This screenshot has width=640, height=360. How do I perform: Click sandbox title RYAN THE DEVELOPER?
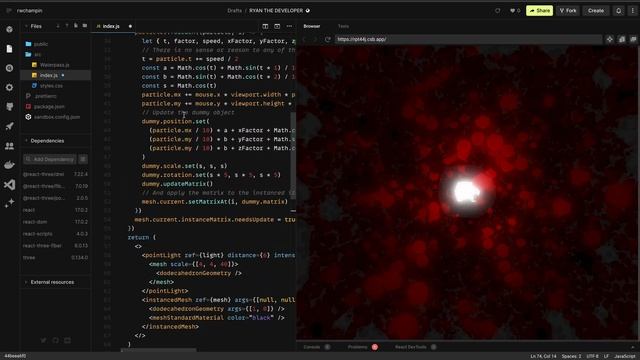coord(276,11)
